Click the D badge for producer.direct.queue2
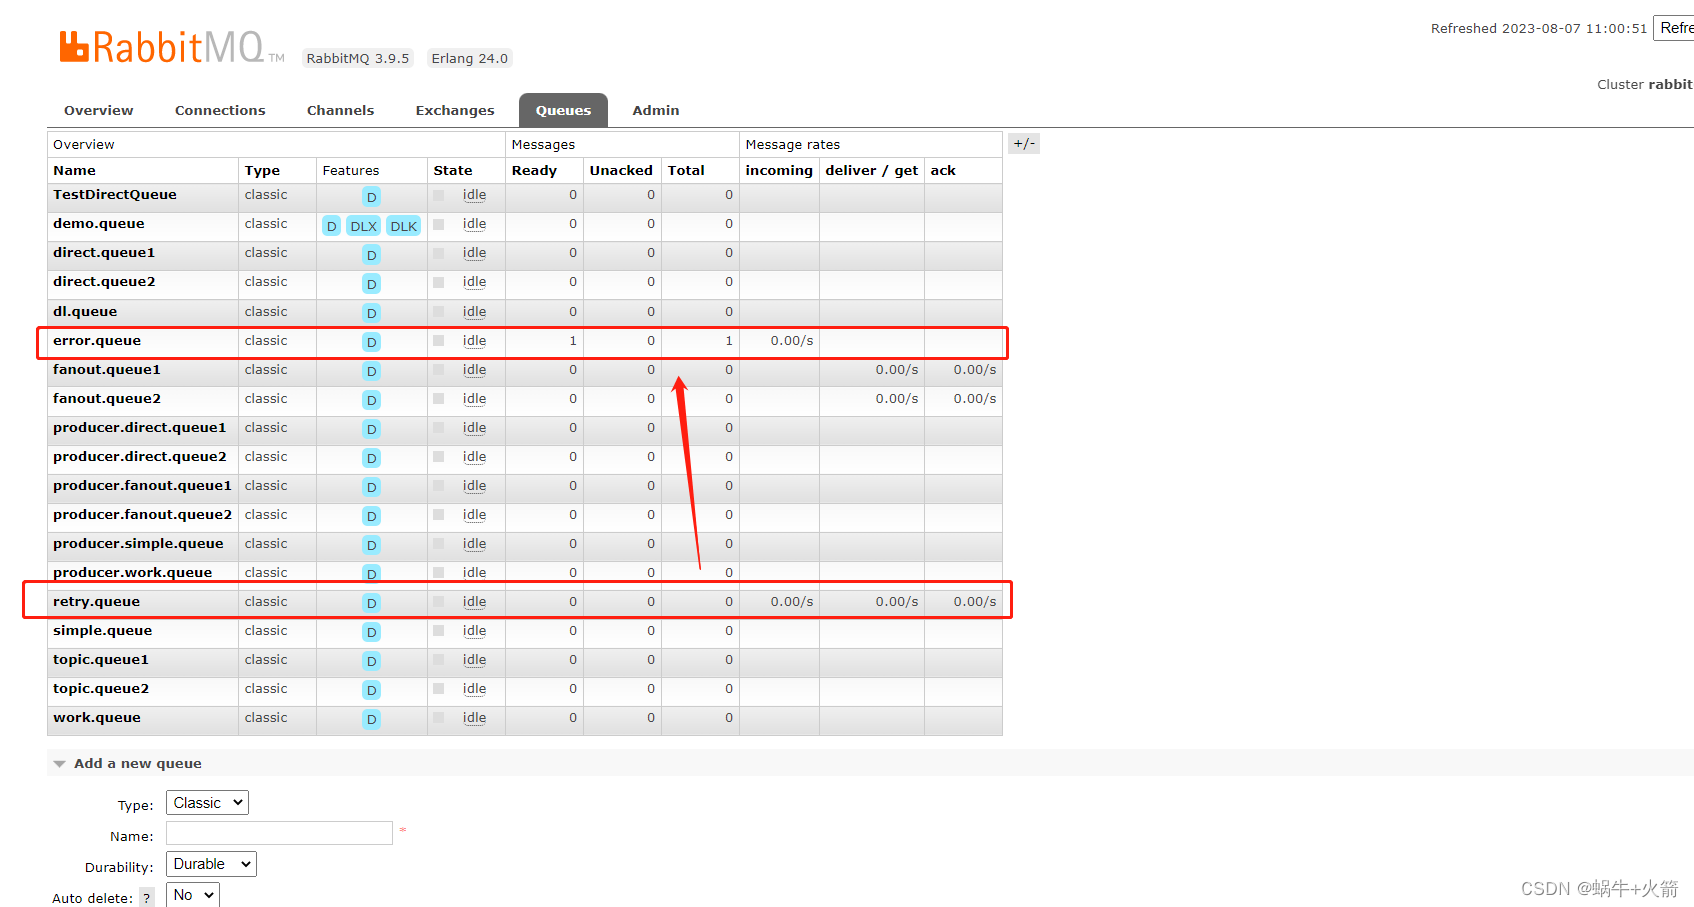Image resolution: width=1694 pixels, height=907 pixels. (x=371, y=458)
